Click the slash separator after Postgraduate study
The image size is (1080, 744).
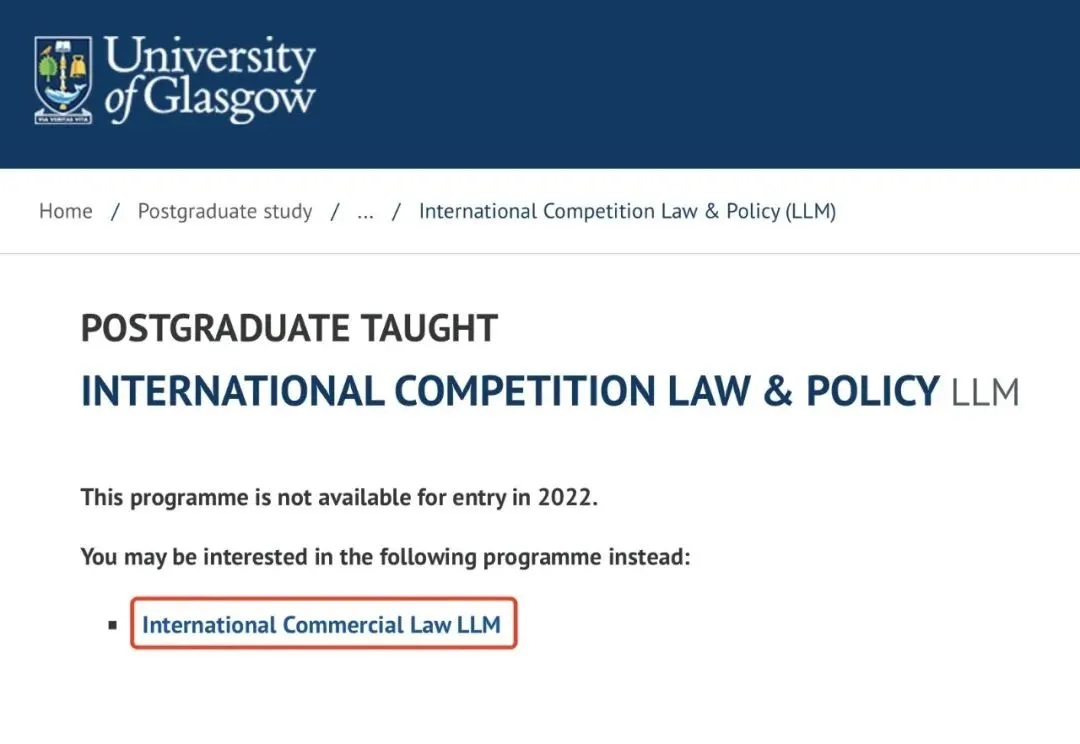point(335,211)
